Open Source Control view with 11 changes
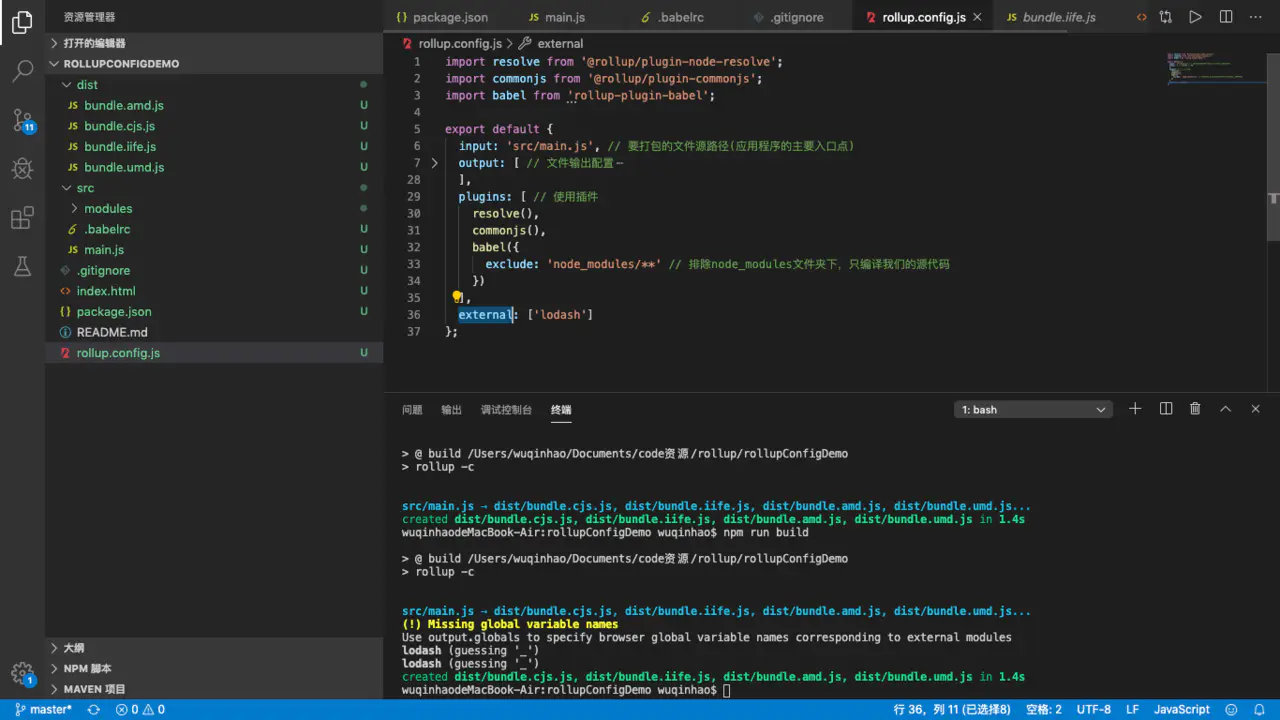 pyautogui.click(x=22, y=120)
